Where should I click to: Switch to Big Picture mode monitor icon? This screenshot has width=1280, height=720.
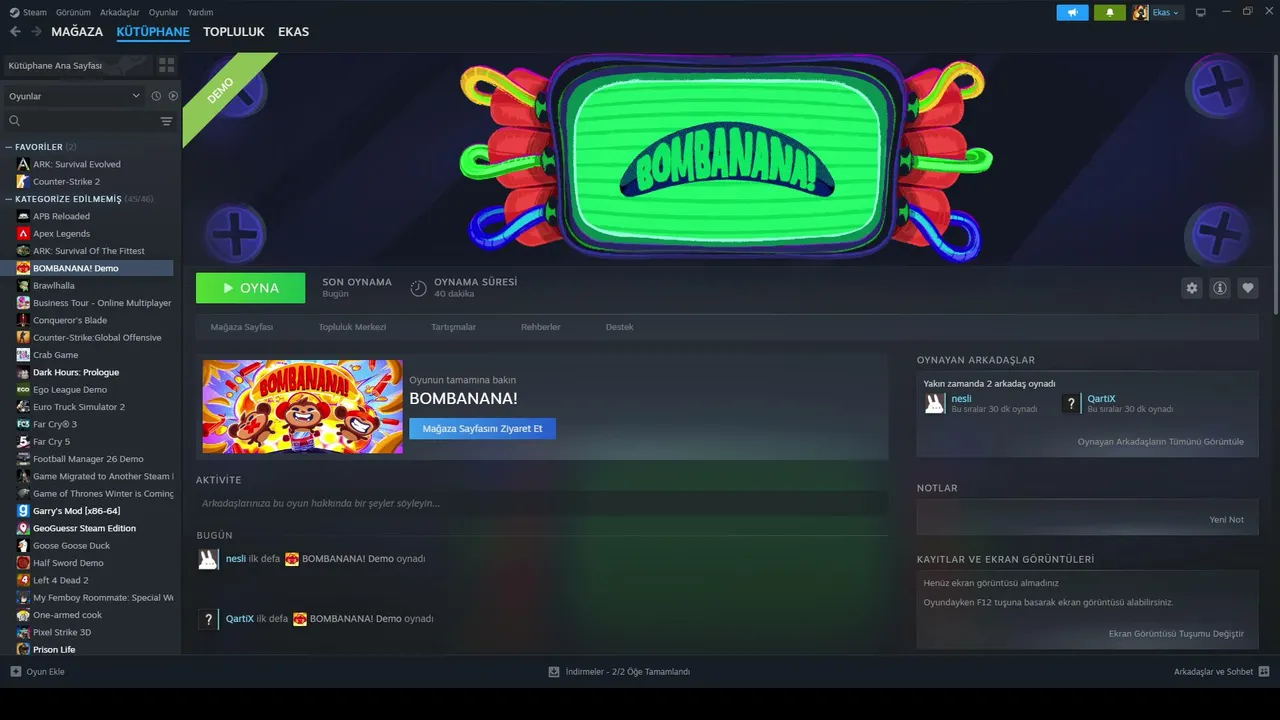(x=1201, y=12)
